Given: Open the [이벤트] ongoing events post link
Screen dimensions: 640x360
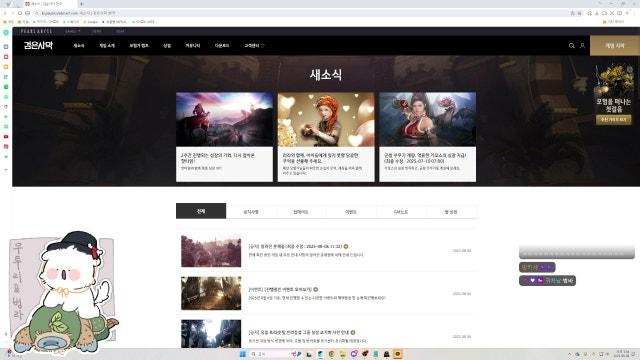Looking at the screenshot, I should coord(280,289).
